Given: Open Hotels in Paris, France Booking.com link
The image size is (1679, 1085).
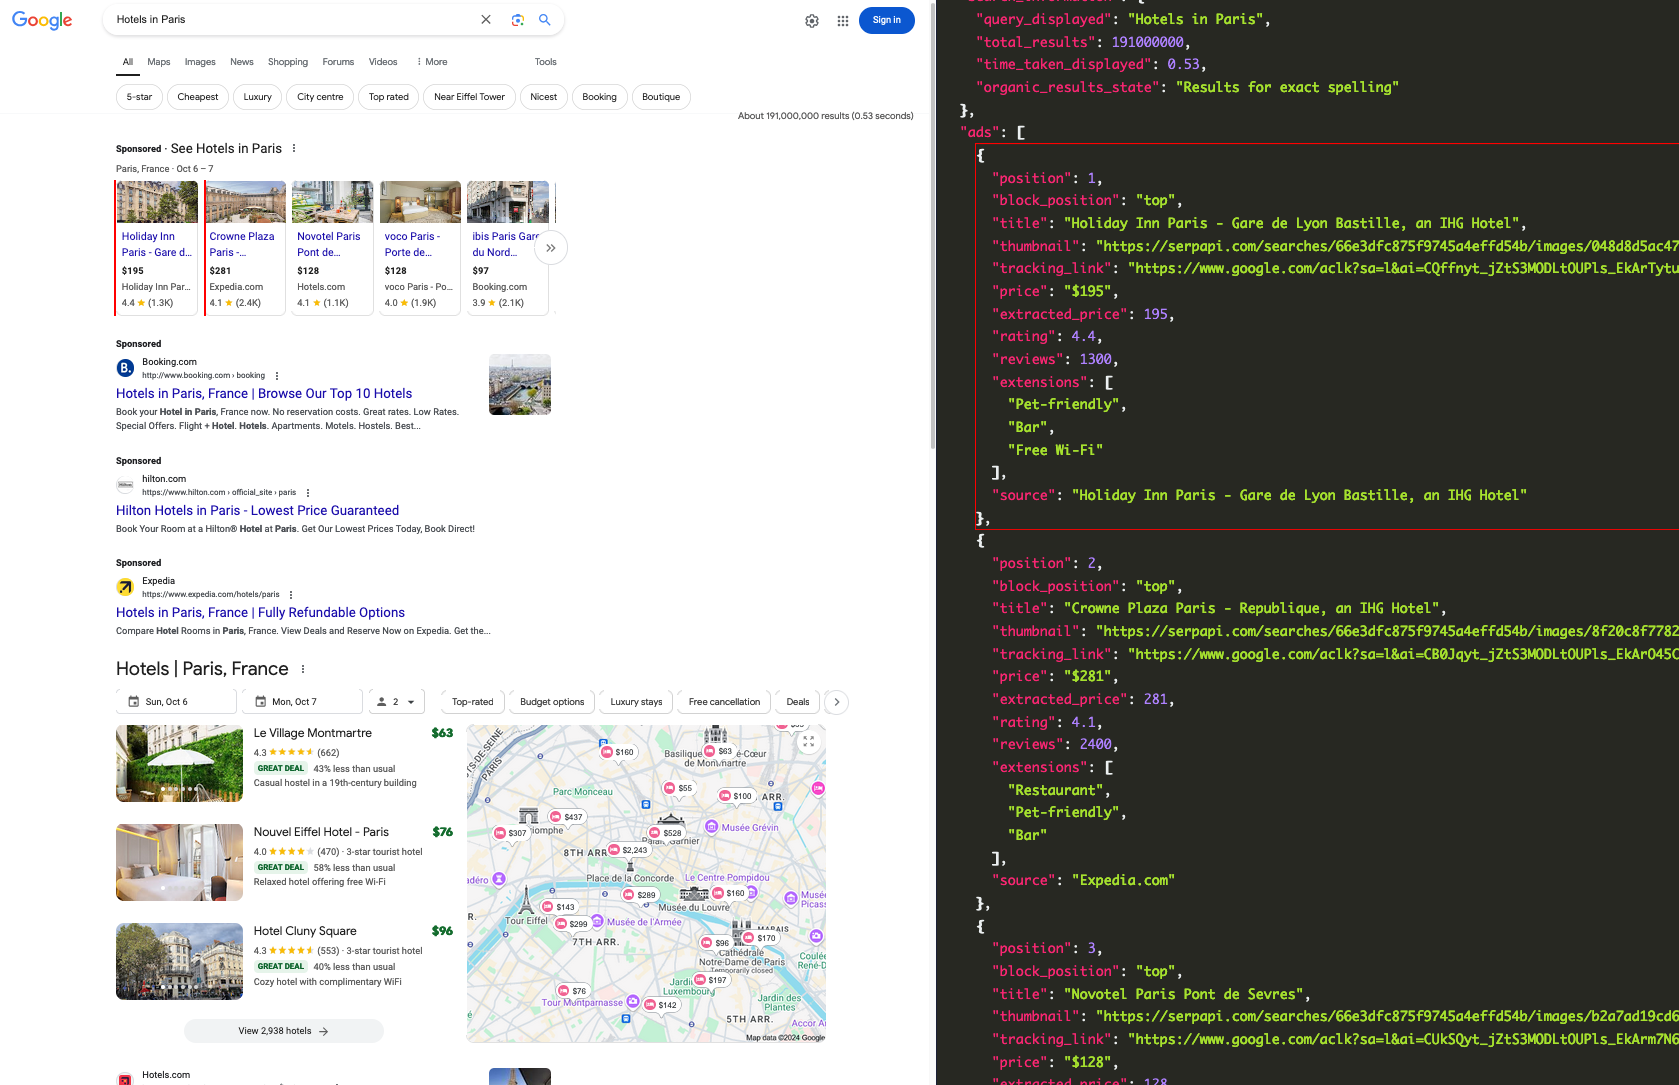Looking at the screenshot, I should [264, 394].
